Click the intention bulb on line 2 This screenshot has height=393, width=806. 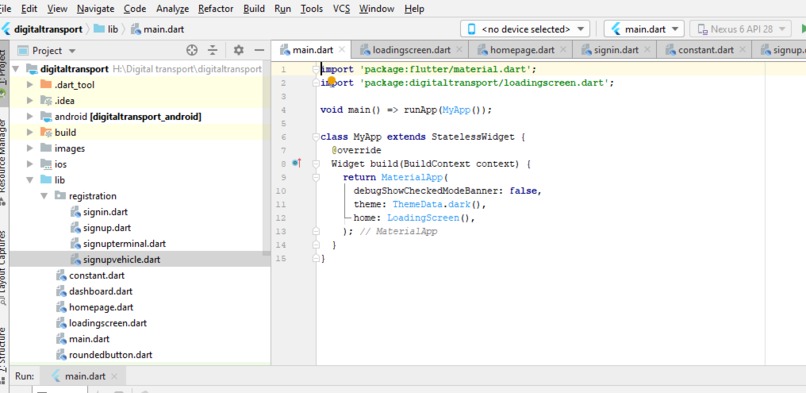click(x=331, y=81)
